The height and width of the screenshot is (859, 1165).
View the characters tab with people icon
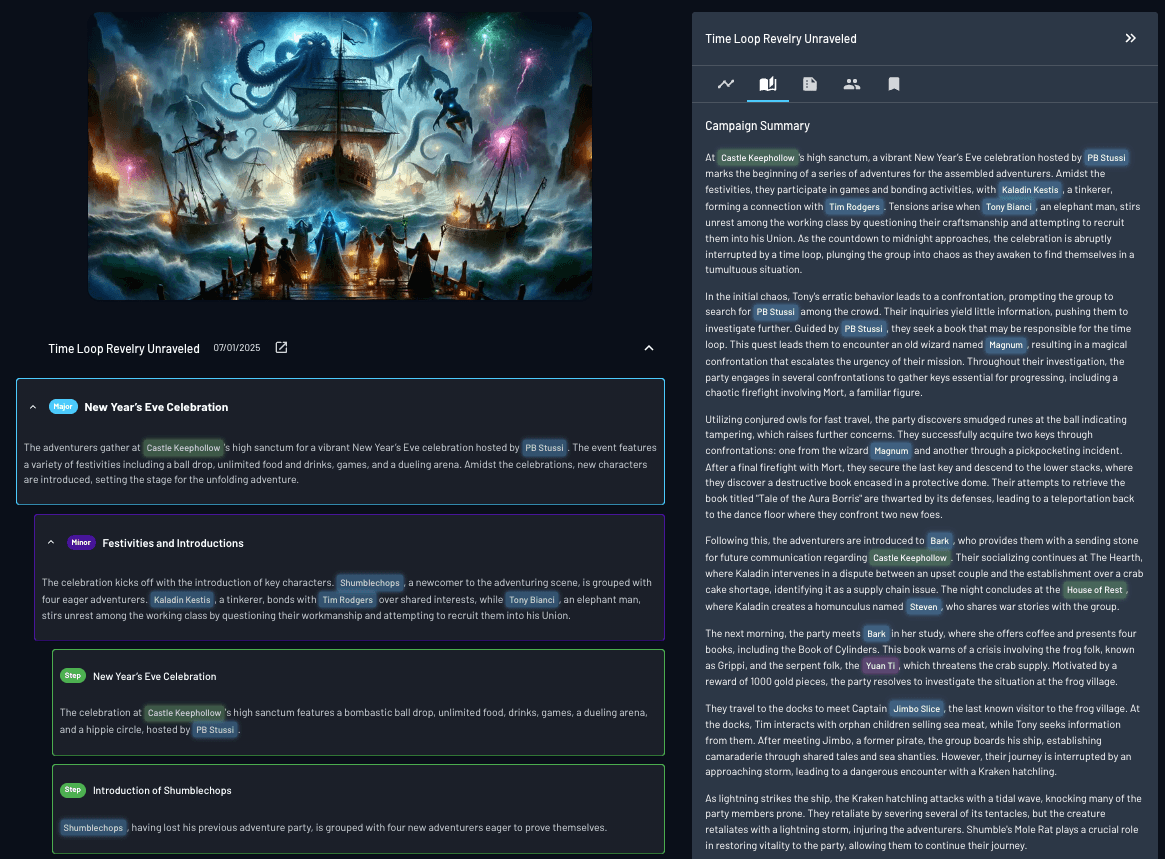[x=852, y=84]
